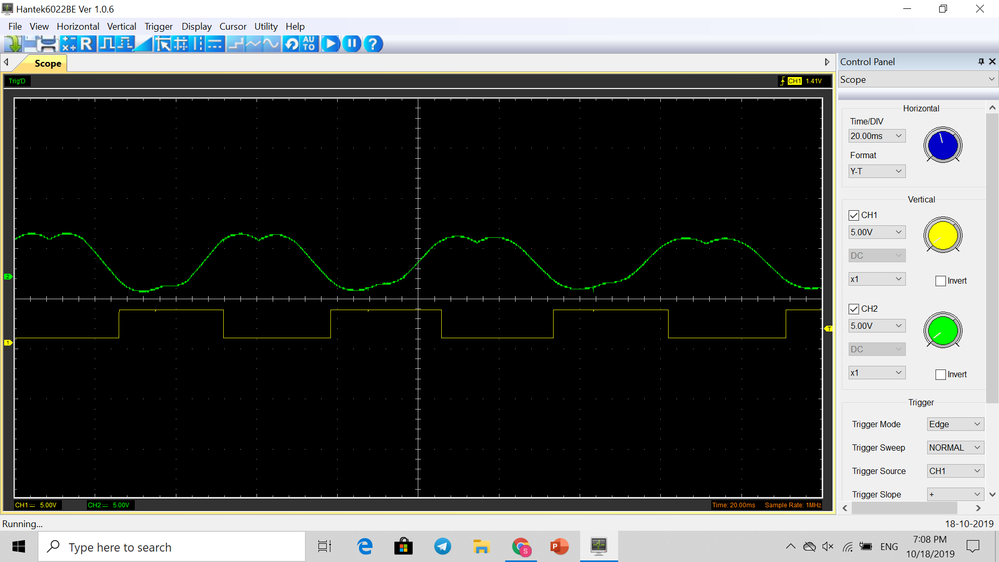Image resolution: width=999 pixels, height=562 pixels.
Task: Enable the cross cursor icon
Action: (181, 43)
